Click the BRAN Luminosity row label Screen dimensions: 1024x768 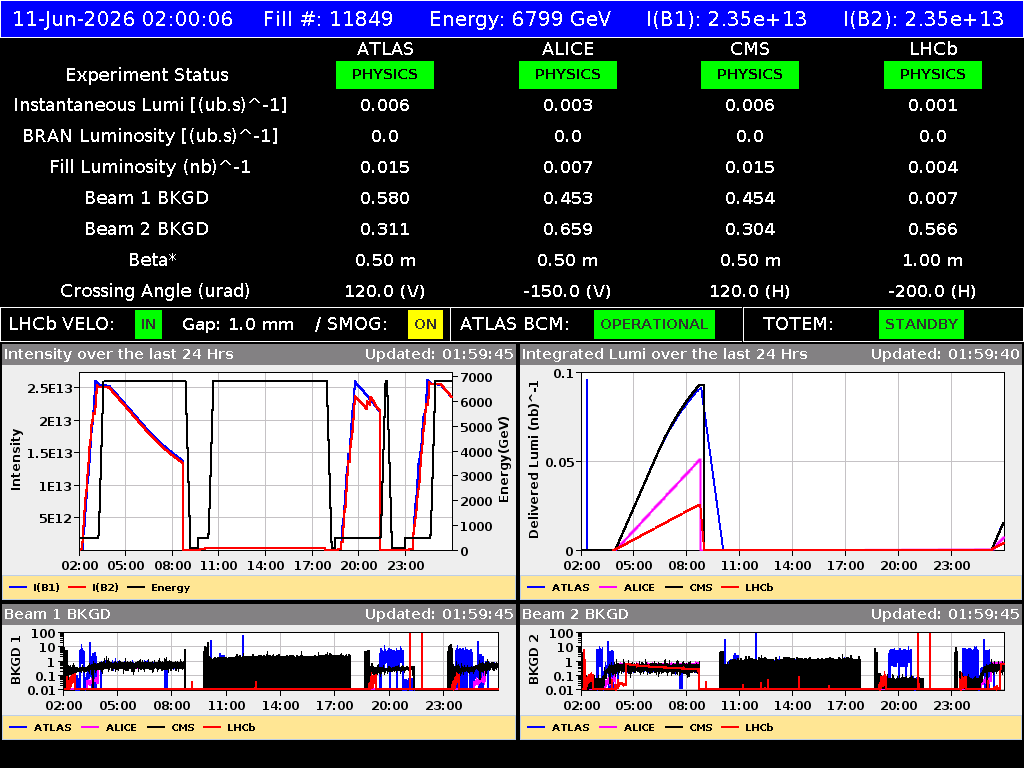pos(150,136)
